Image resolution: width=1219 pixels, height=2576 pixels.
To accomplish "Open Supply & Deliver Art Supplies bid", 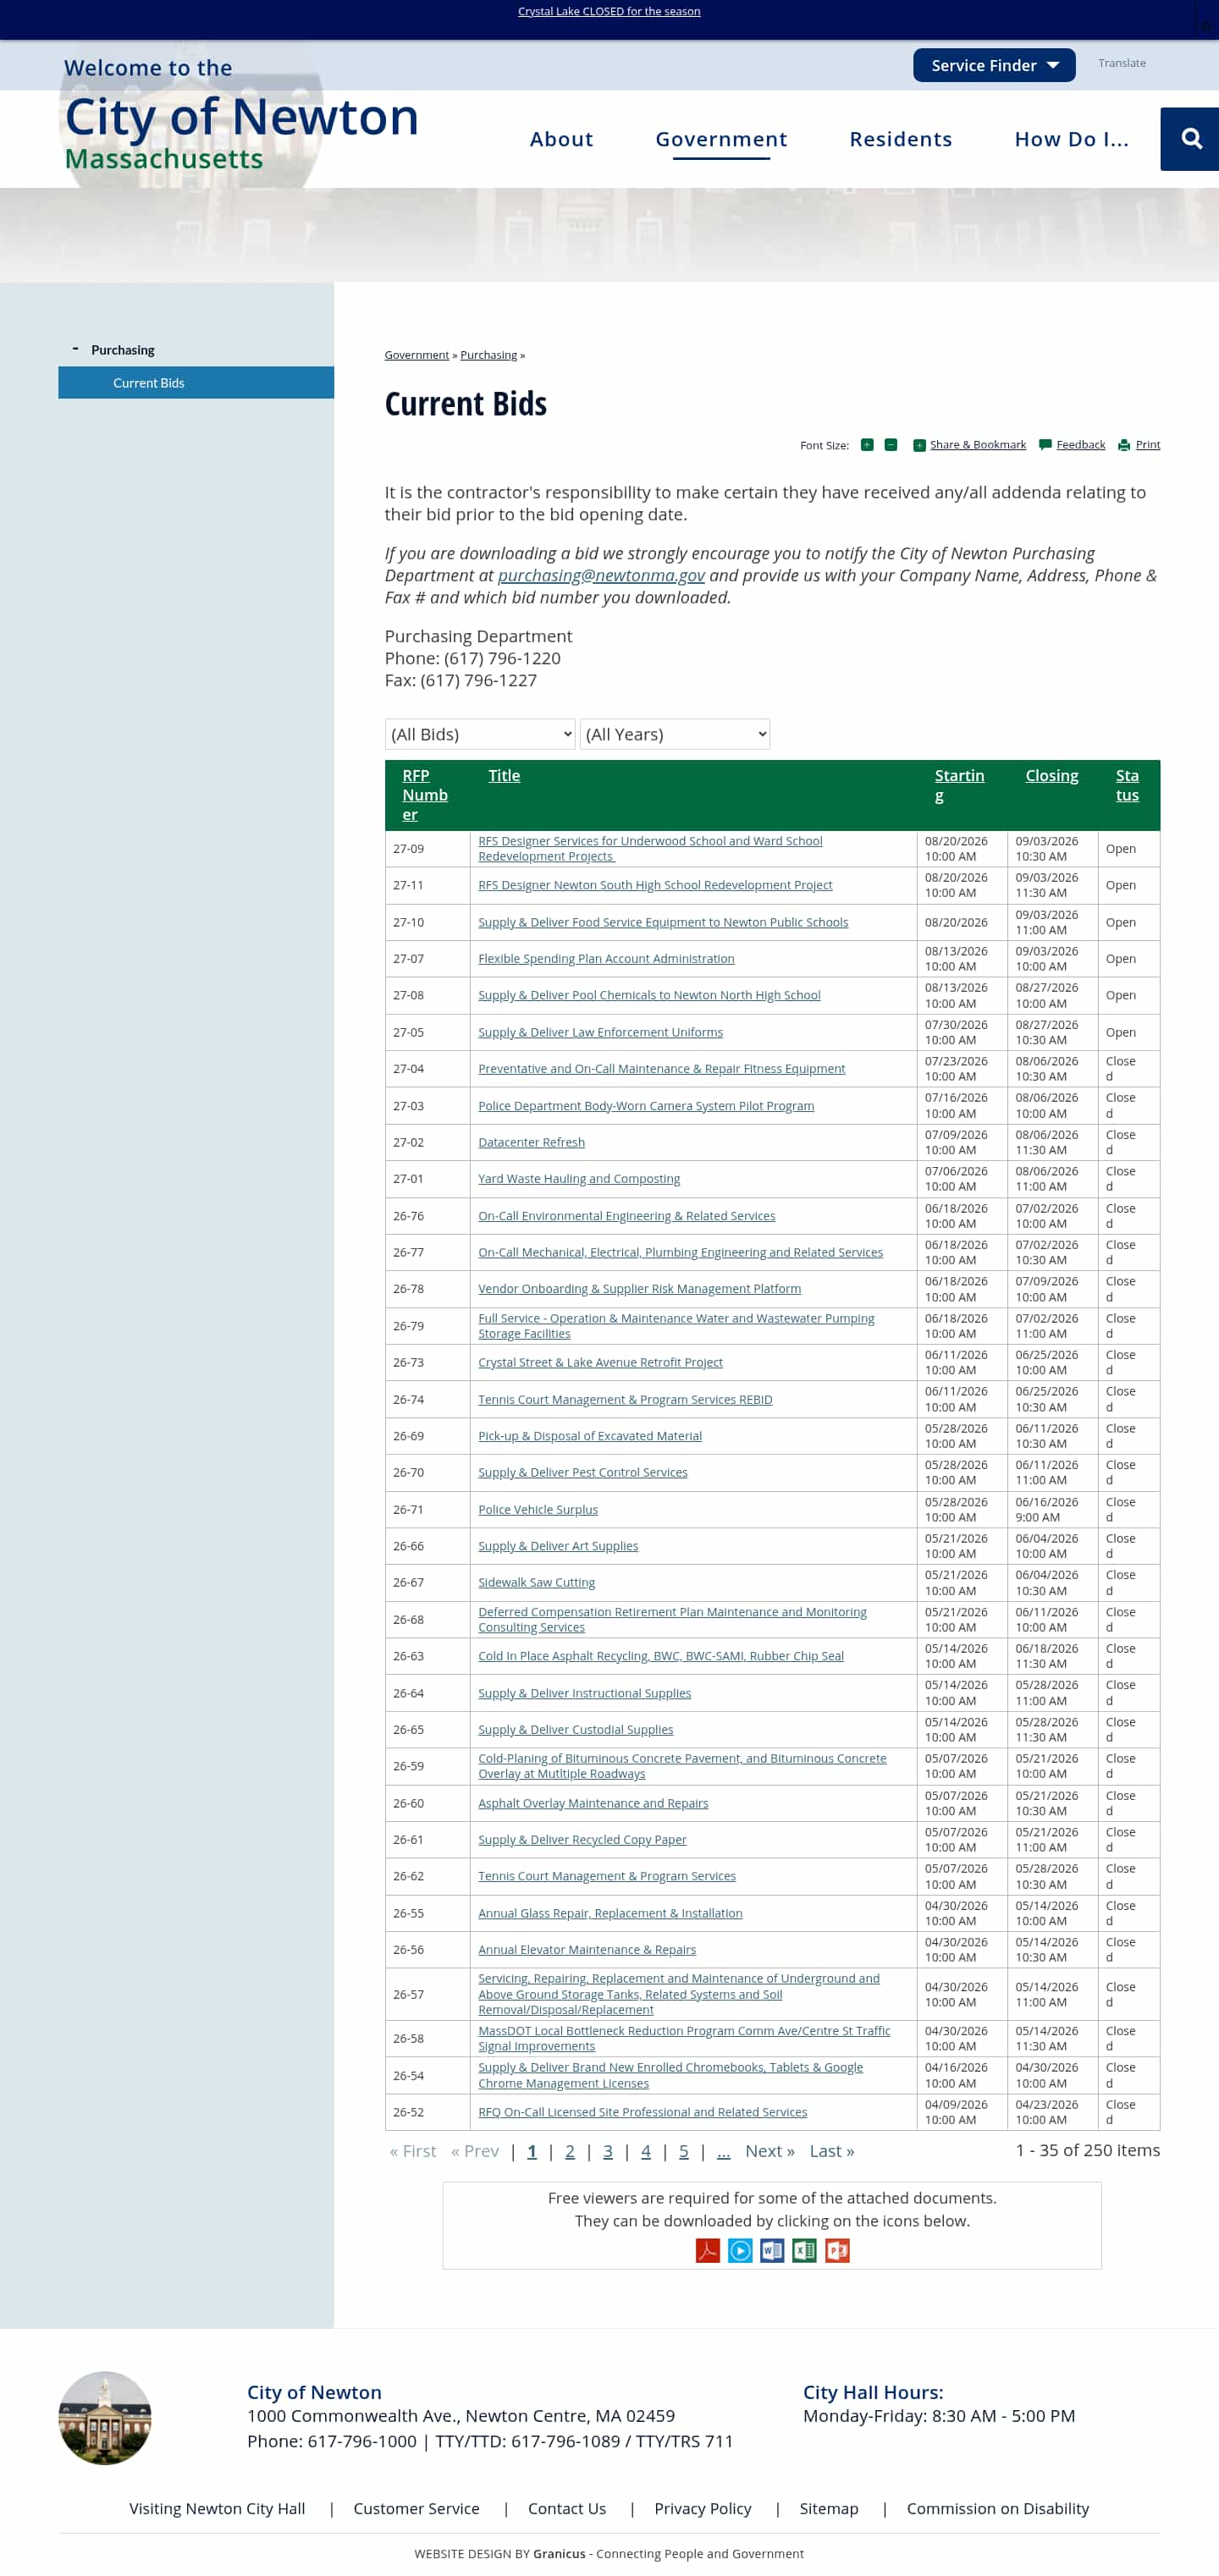I will coord(558,1546).
